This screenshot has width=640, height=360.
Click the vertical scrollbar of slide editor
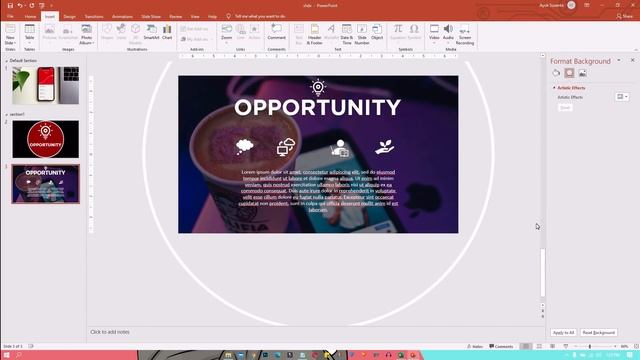point(542,273)
